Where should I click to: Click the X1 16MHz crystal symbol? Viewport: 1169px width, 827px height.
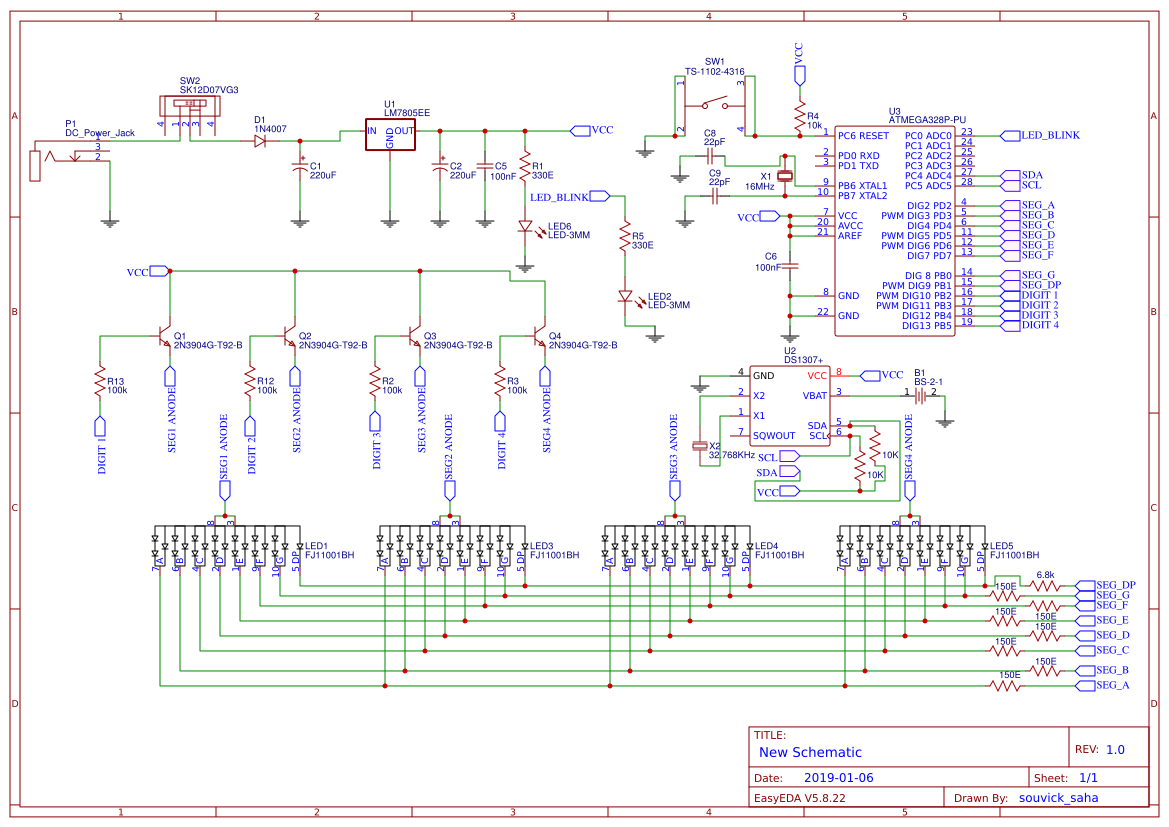pyautogui.click(x=784, y=176)
